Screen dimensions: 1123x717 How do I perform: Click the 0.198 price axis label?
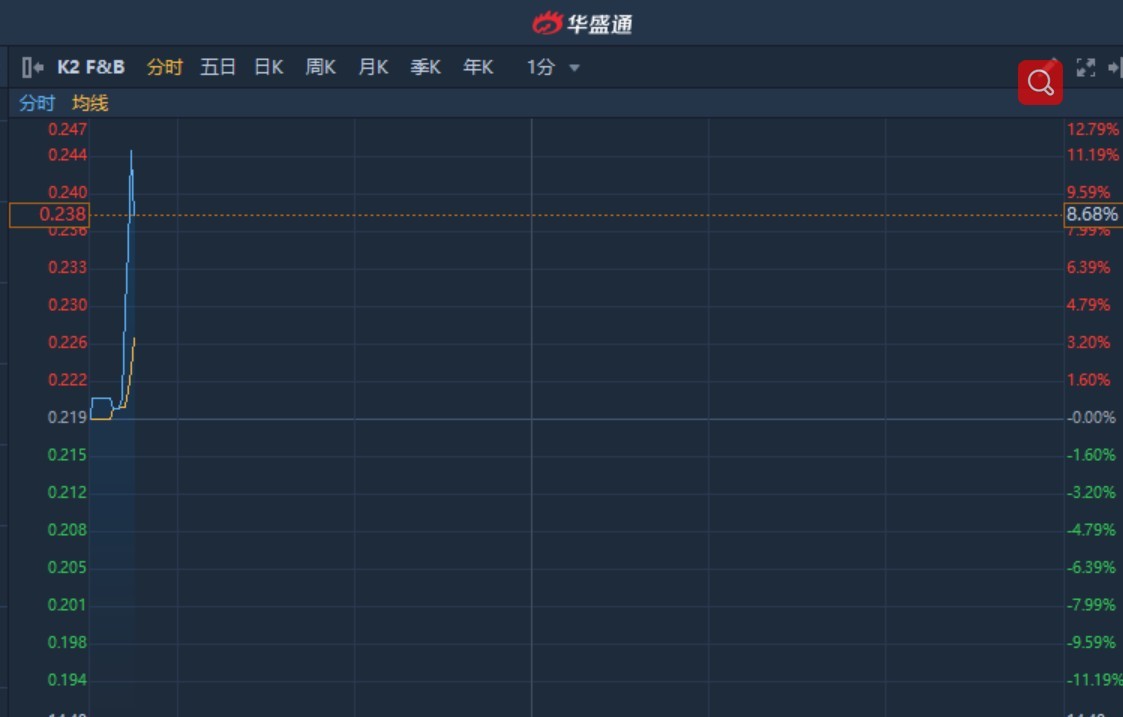click(67, 643)
